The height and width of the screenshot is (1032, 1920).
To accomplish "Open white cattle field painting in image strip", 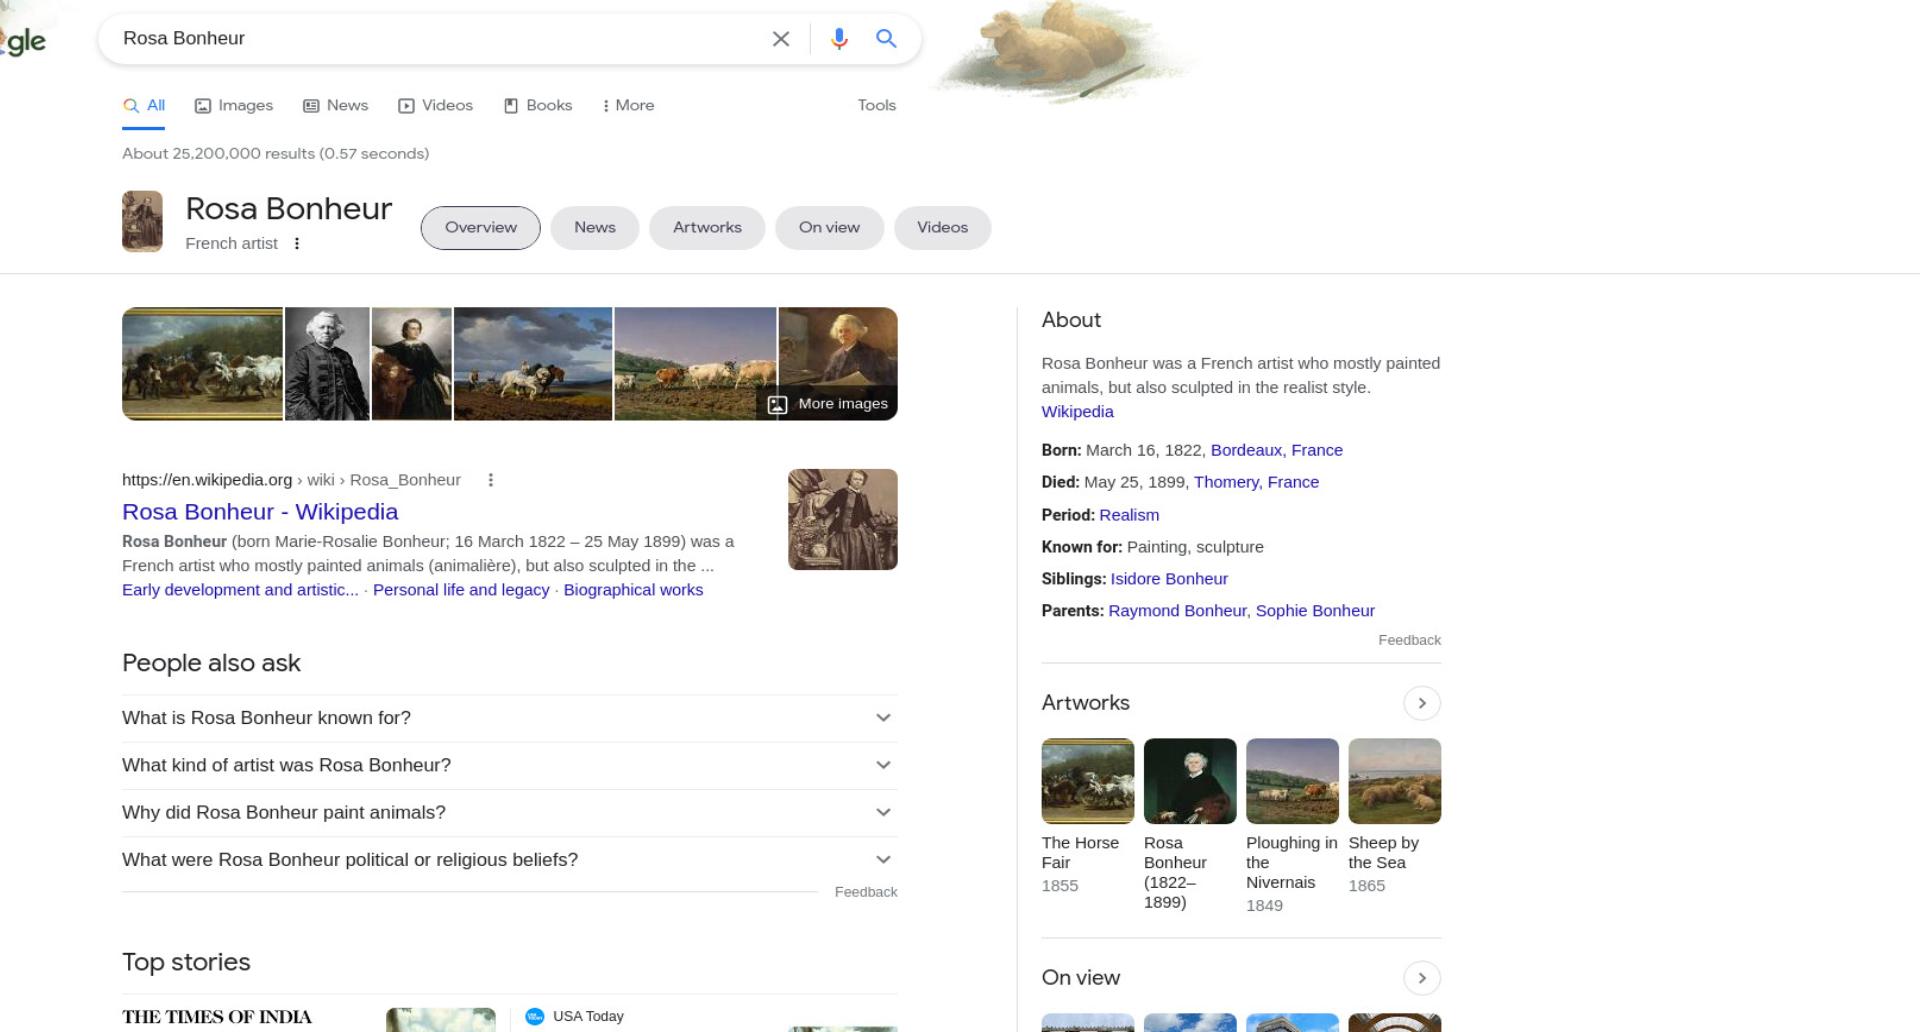I will coord(695,364).
